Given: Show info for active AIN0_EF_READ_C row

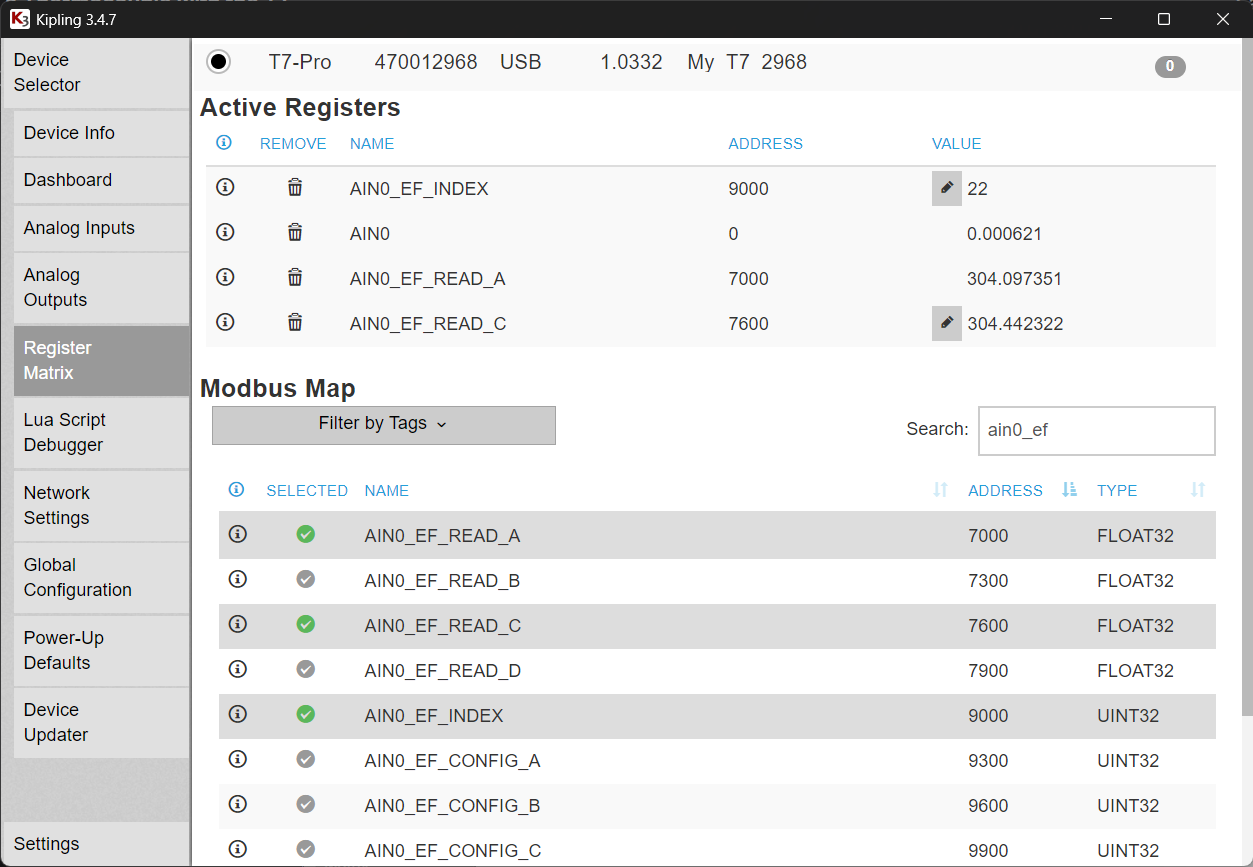Looking at the screenshot, I should pyautogui.click(x=225, y=322).
